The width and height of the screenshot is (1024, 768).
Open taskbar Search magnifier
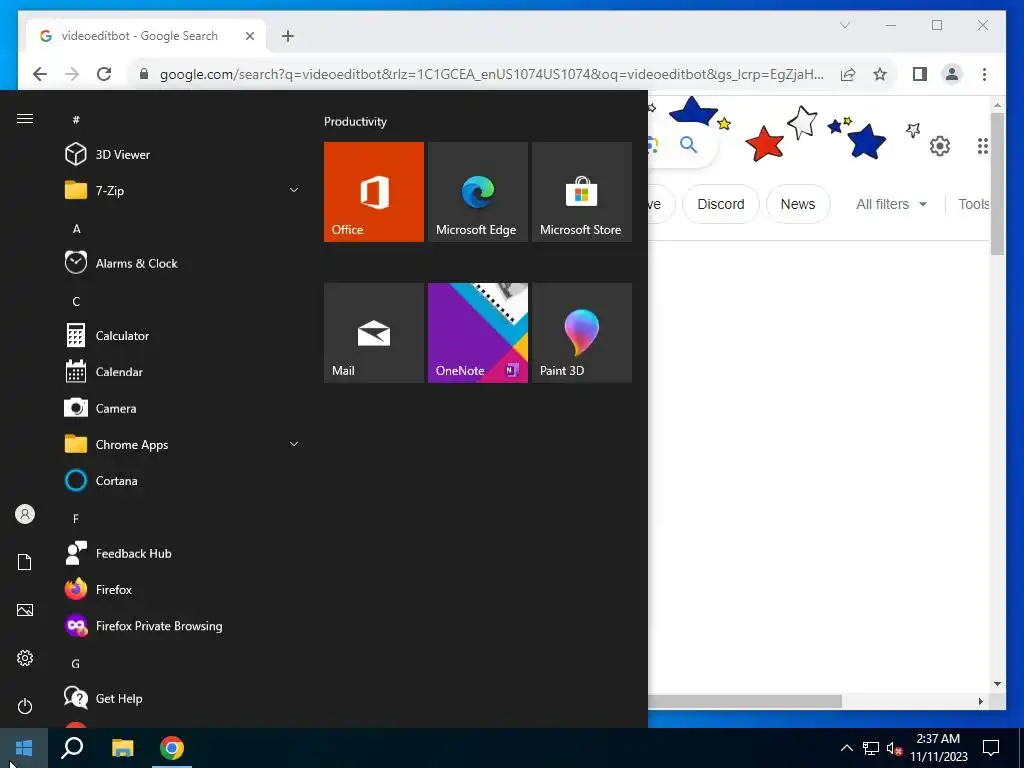click(72, 748)
